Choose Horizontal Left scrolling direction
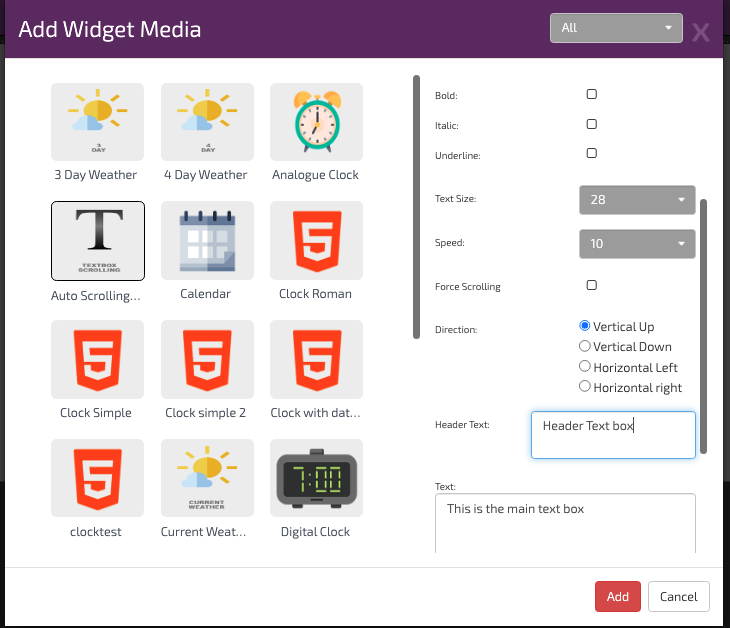 click(586, 367)
